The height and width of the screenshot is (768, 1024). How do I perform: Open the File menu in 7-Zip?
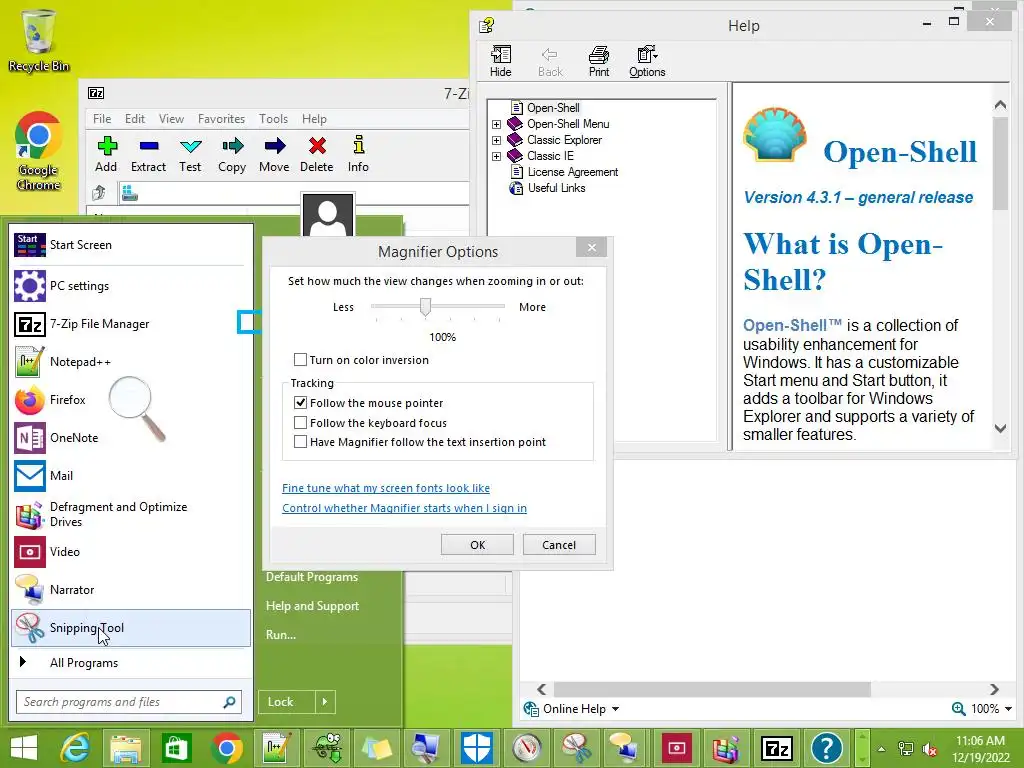tap(102, 119)
